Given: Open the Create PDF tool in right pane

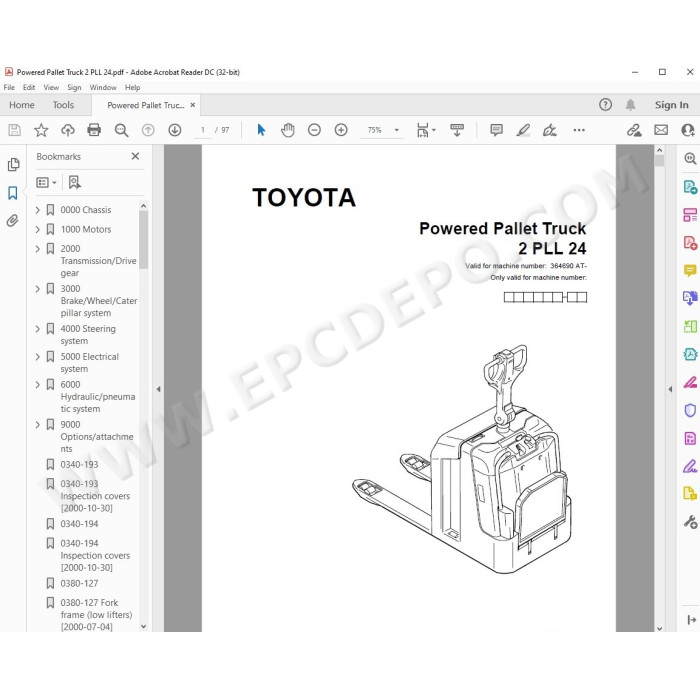Looking at the screenshot, I should pyautogui.click(x=690, y=243).
